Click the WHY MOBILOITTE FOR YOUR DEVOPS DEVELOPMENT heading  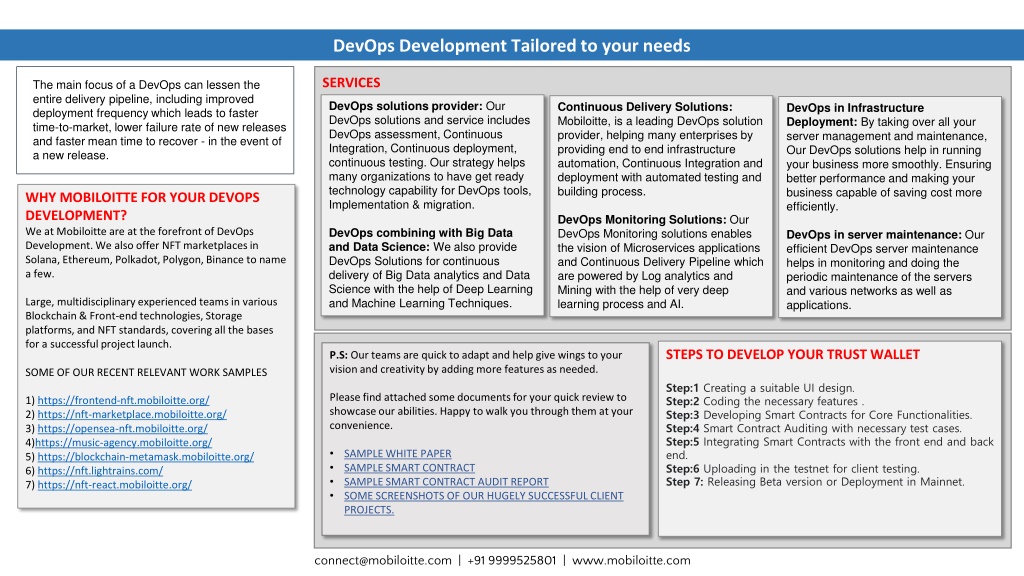tap(142, 206)
